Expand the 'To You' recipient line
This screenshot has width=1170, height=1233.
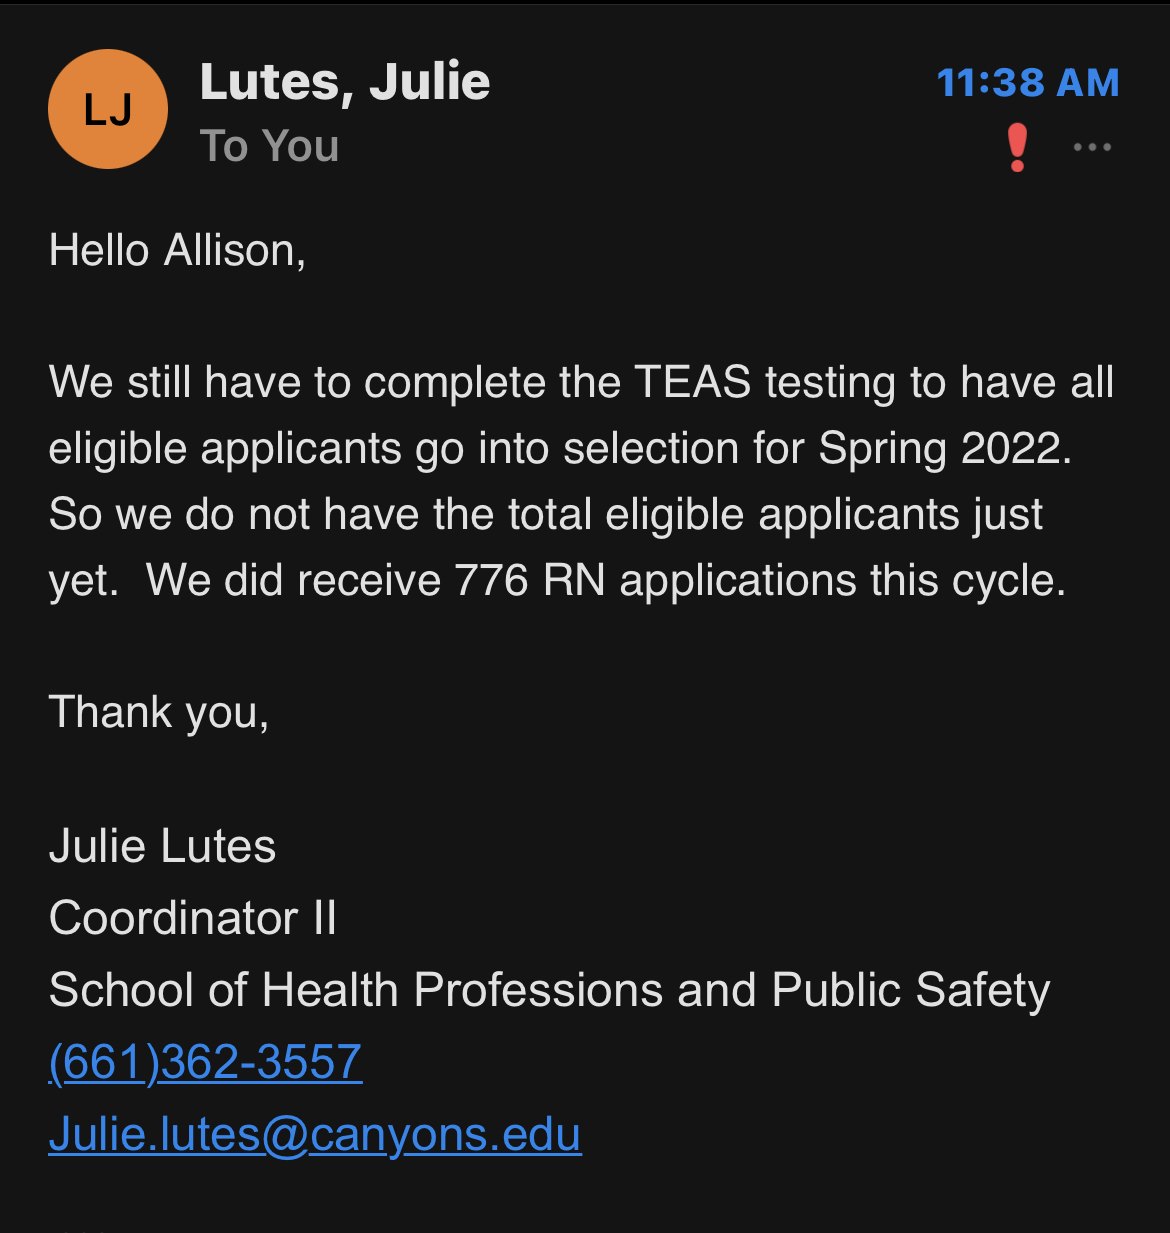[270, 146]
